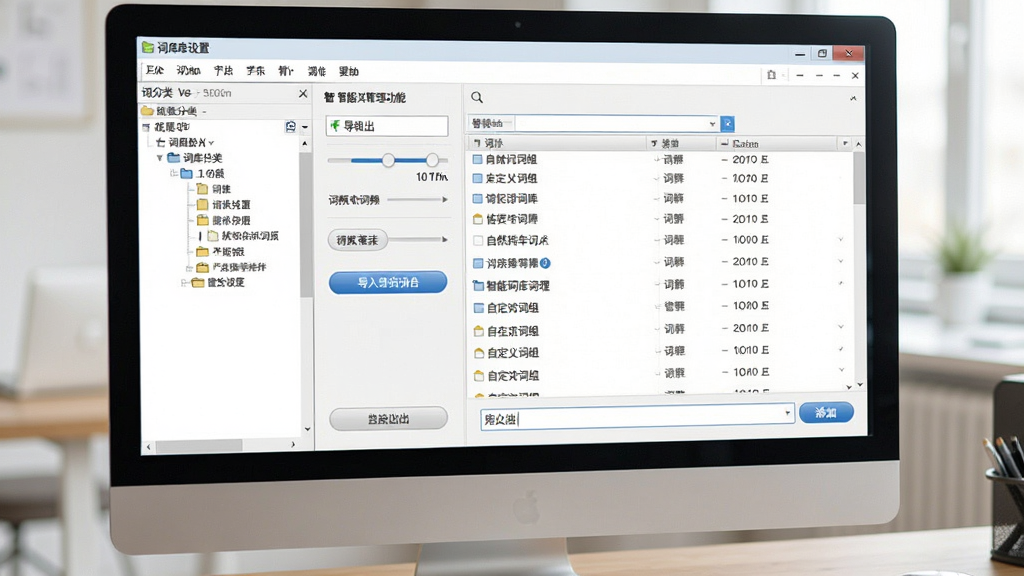Click the small toolbar icon left of the inner window dashes

[x=771, y=75]
